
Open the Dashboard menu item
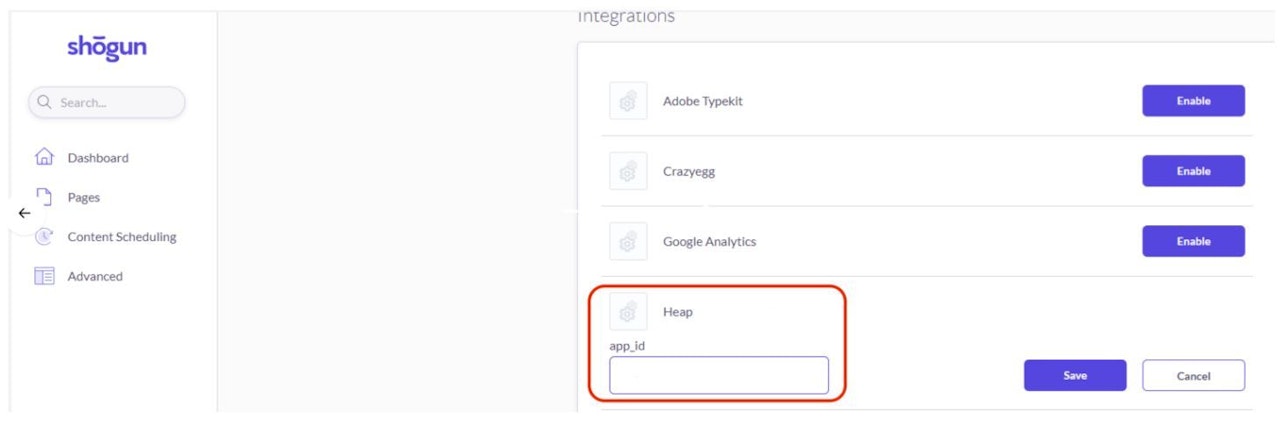(x=98, y=158)
